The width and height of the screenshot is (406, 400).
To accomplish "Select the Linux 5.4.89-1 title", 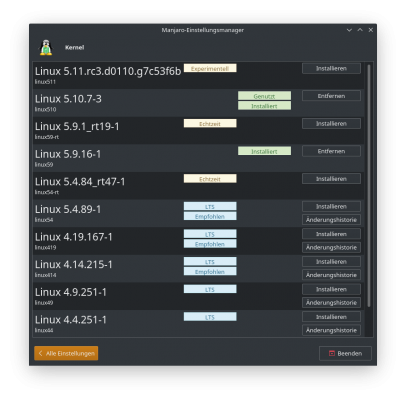I will point(68,210).
